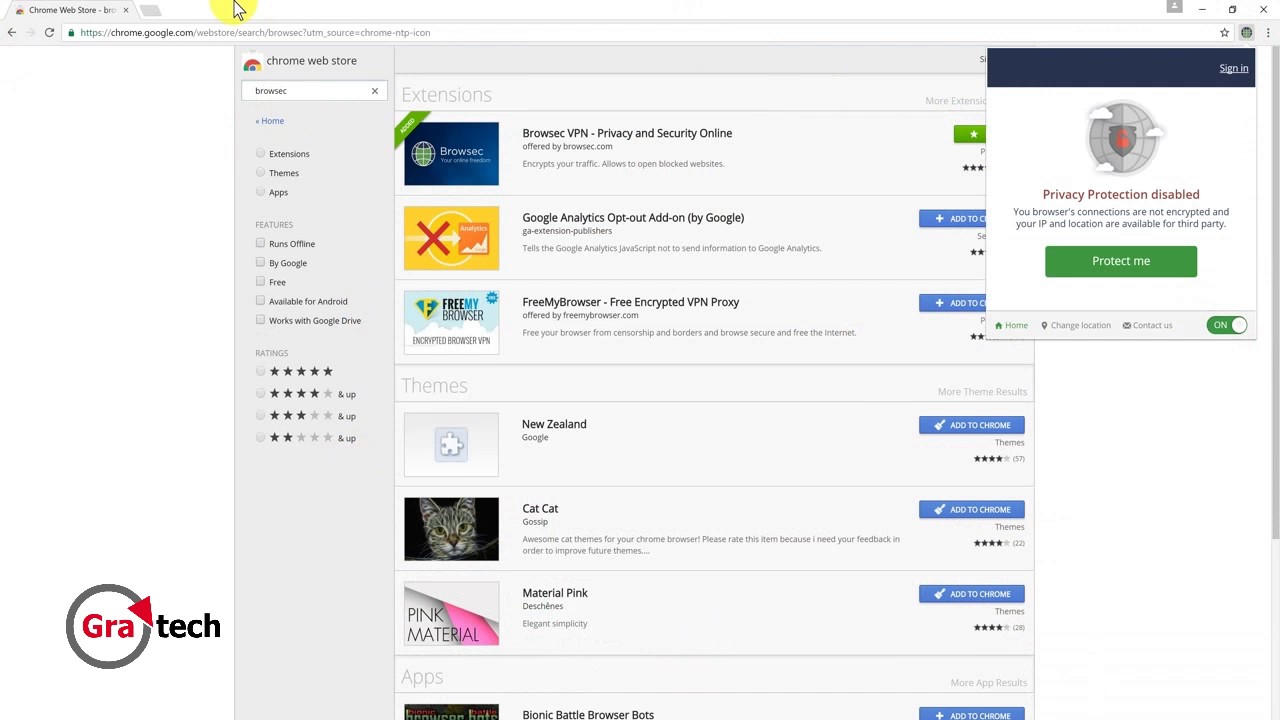Open Cat Cat theme thumbnail
This screenshot has width=1280, height=720.
pos(451,529)
